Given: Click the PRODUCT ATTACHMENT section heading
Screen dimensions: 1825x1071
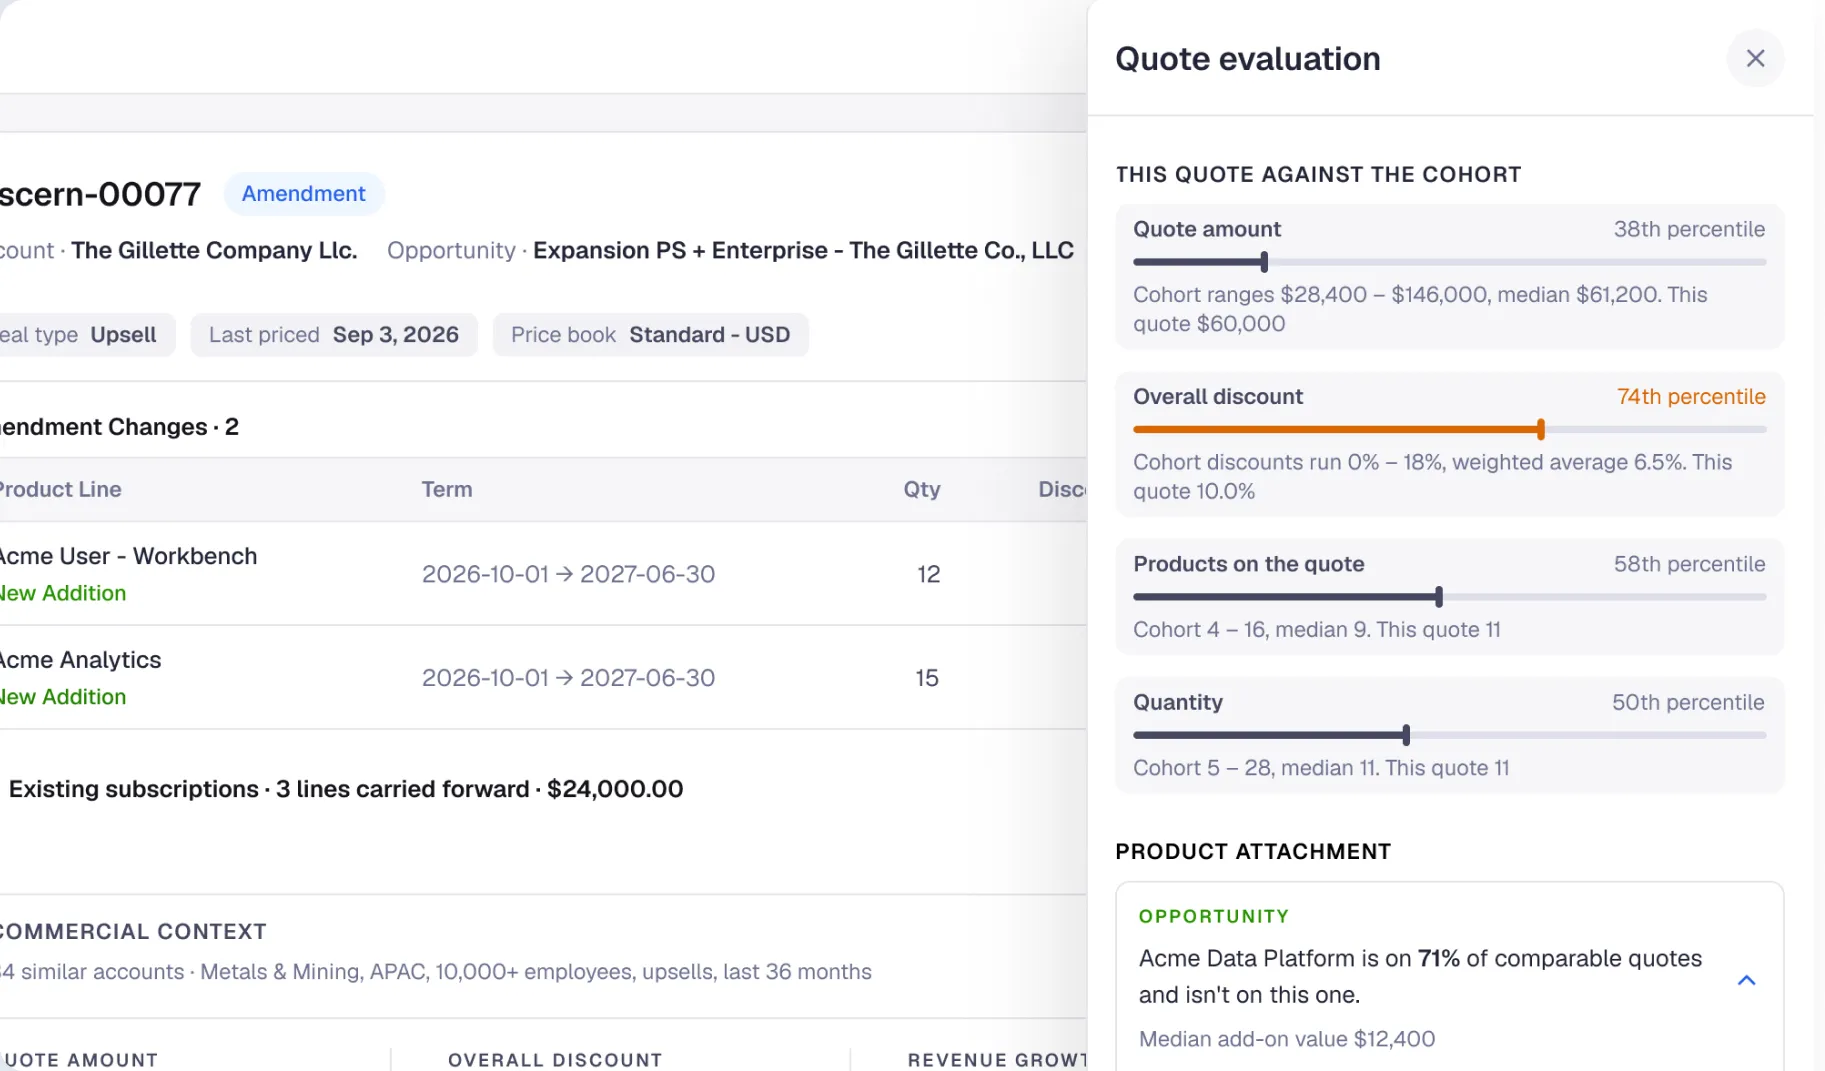Looking at the screenshot, I should point(1253,852).
